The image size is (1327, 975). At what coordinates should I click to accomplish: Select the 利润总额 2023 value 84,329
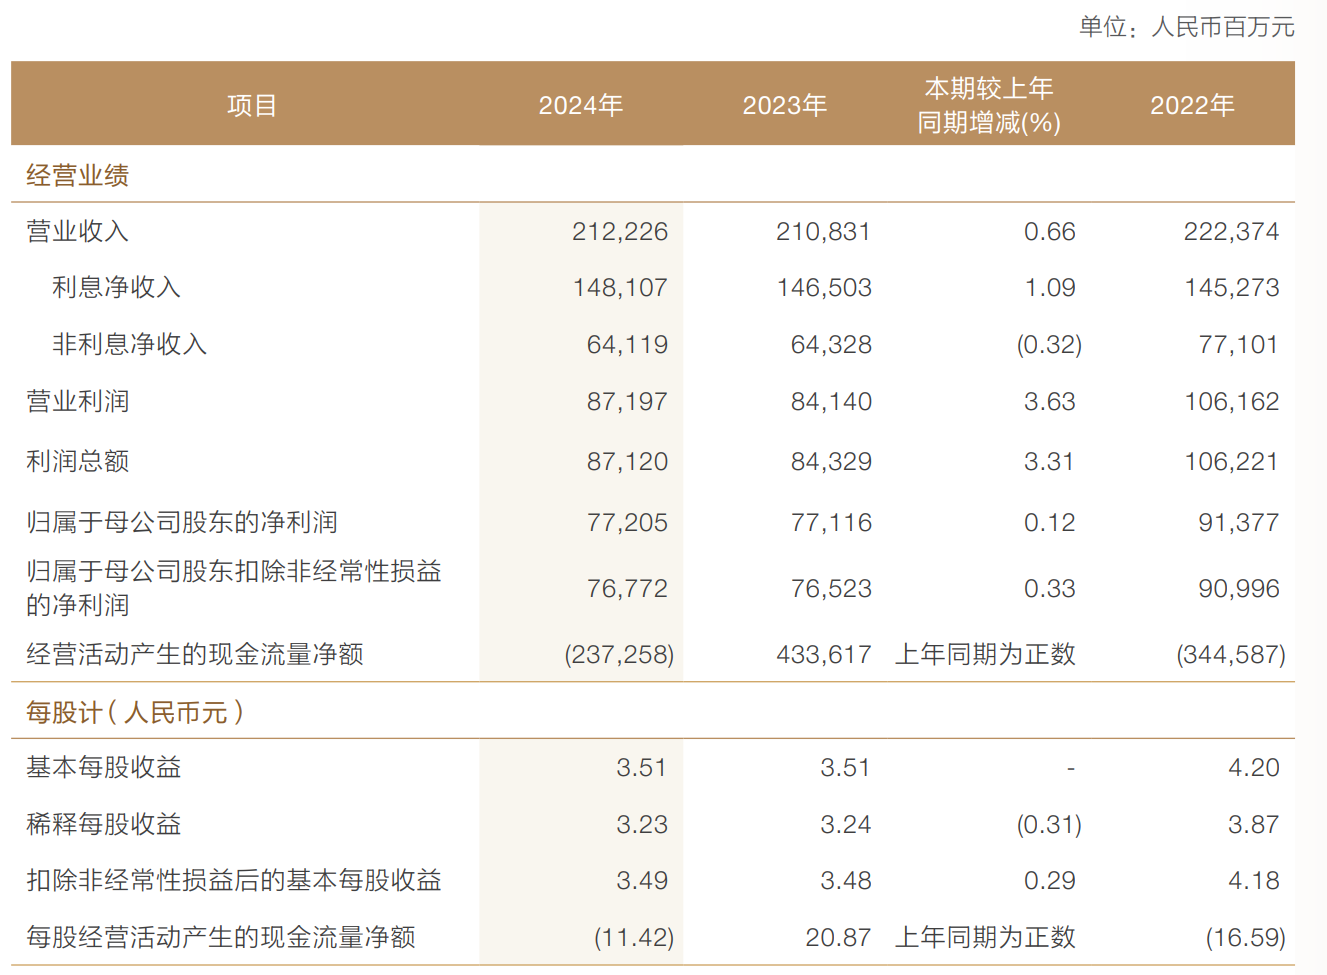(830, 462)
